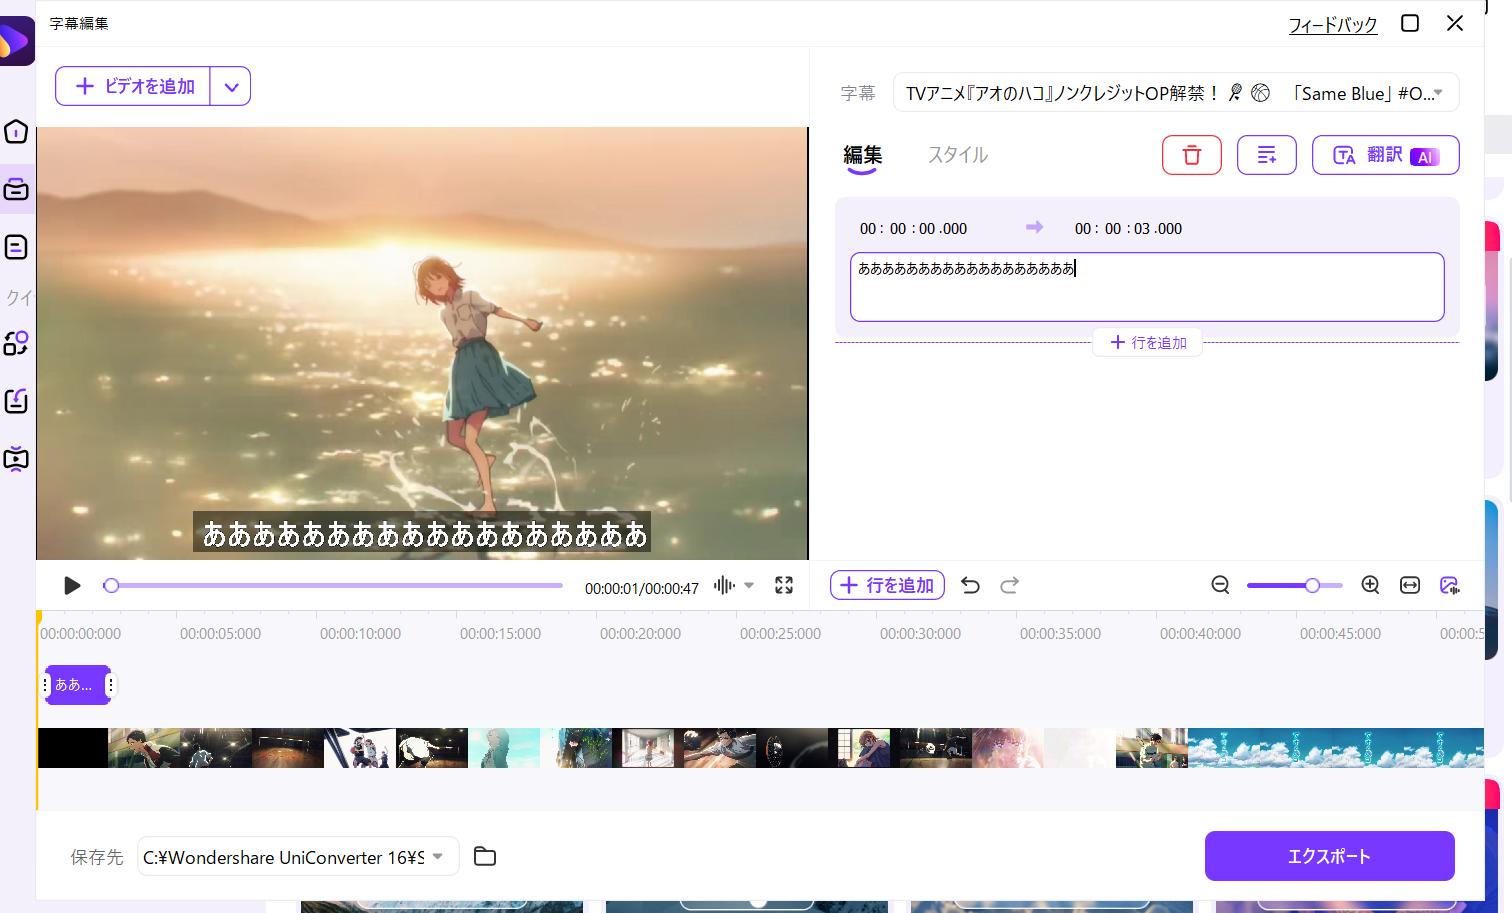
Task: Click the audio waveform icon
Action: click(x=724, y=585)
